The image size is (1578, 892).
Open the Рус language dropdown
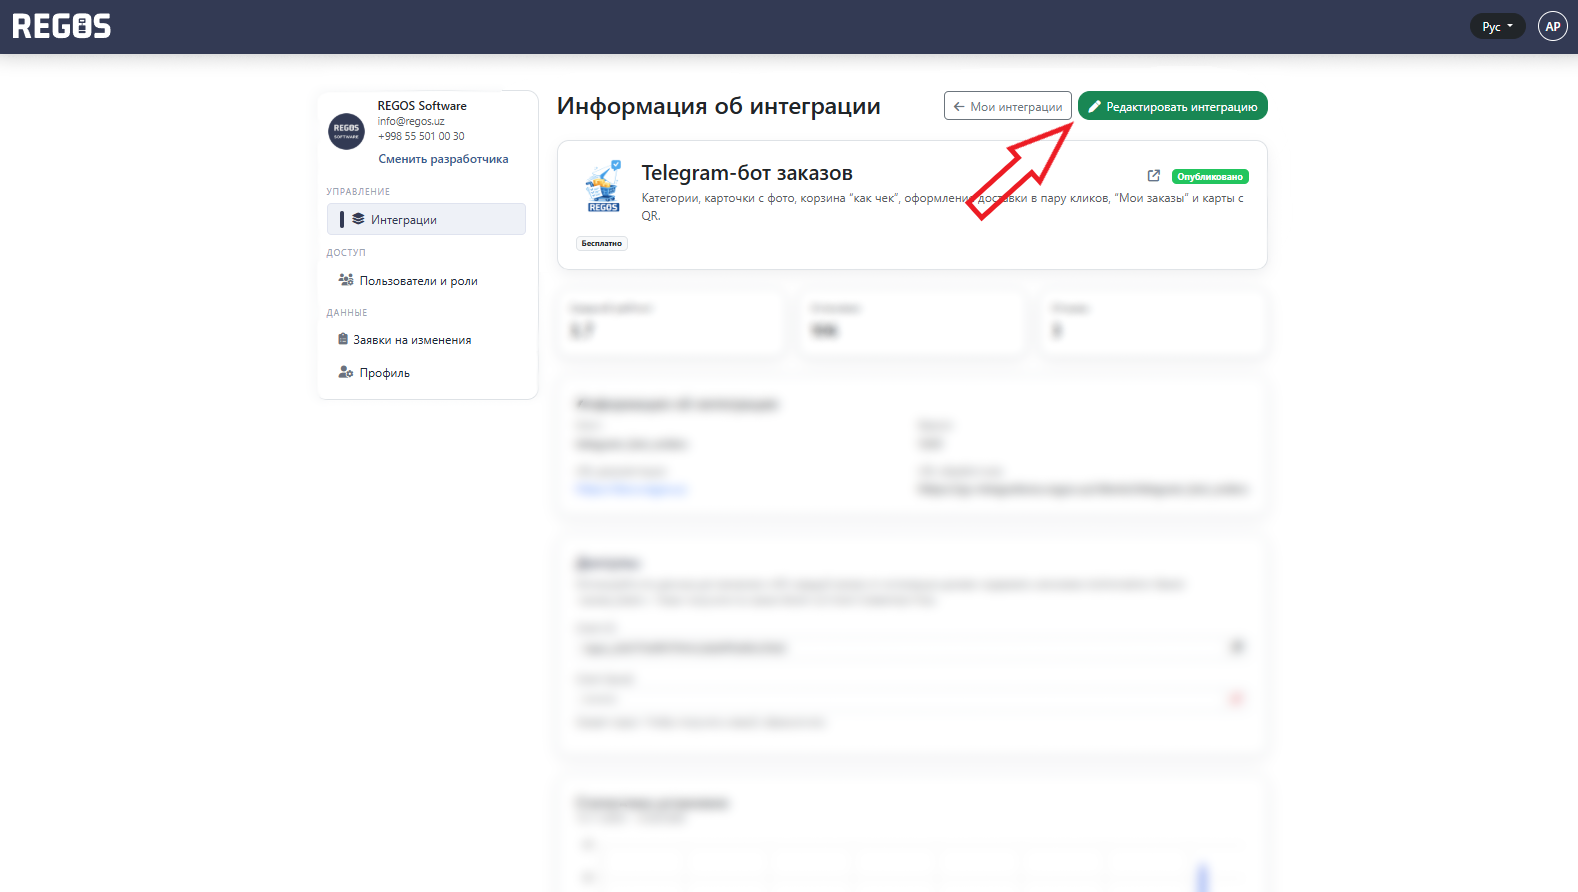[x=1497, y=27]
